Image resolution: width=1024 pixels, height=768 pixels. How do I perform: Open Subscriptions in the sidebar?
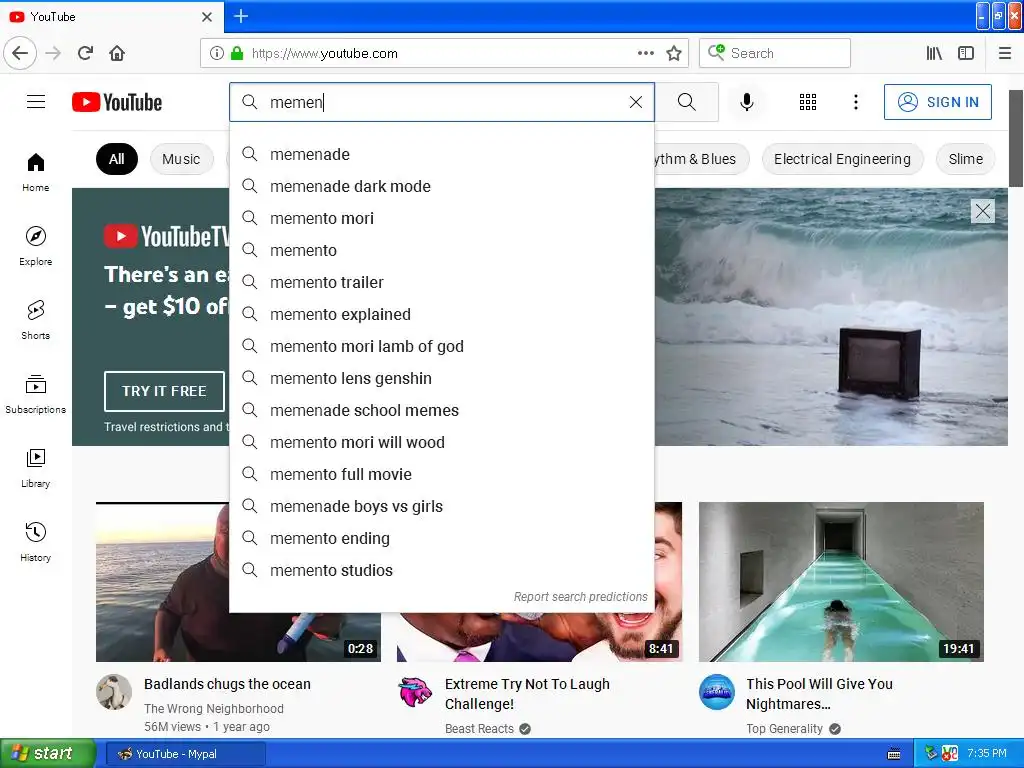[36, 394]
